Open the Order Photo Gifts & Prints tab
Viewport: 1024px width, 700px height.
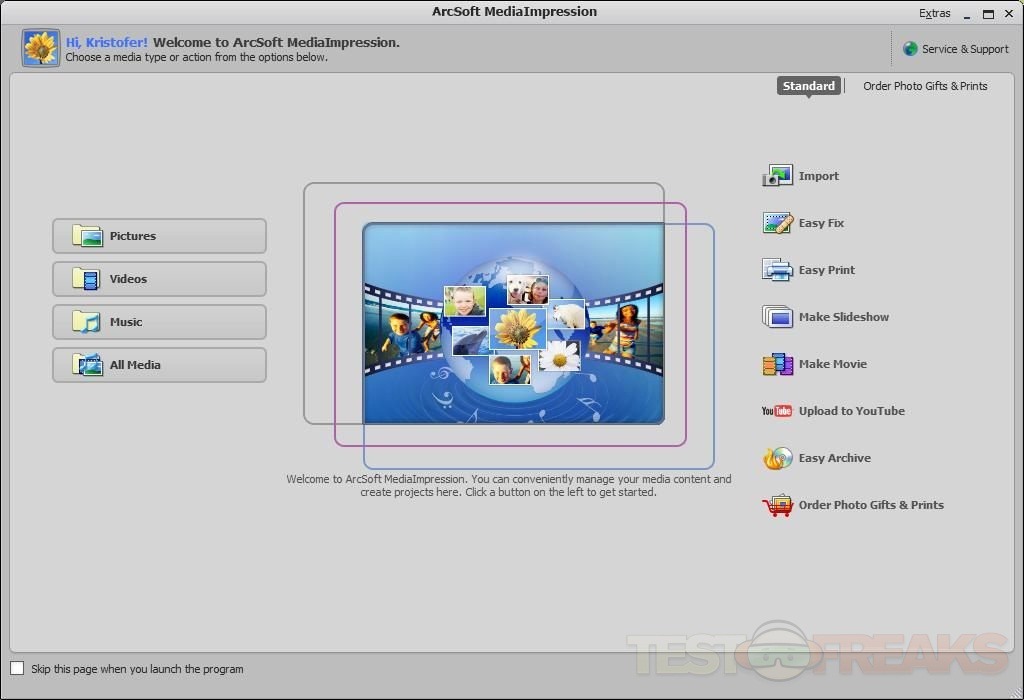tap(924, 86)
